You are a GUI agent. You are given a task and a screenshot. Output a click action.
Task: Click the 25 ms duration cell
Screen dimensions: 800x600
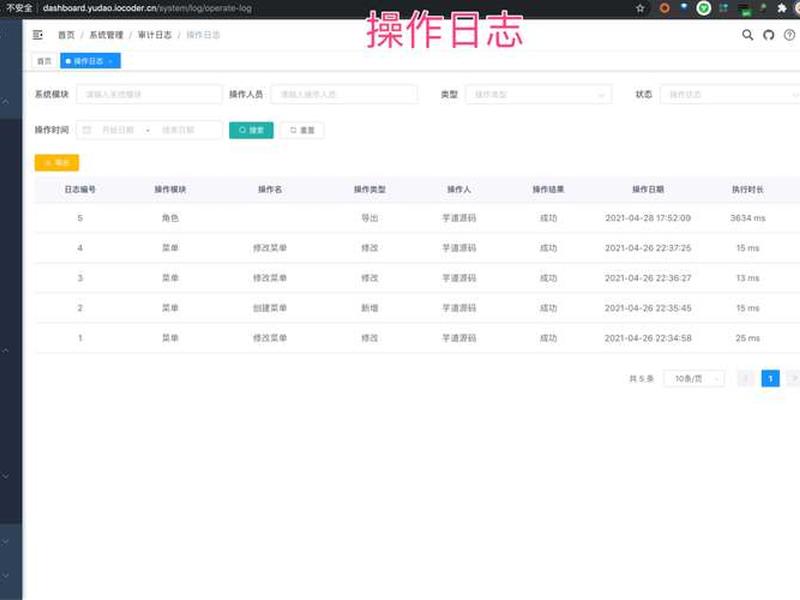(747, 338)
